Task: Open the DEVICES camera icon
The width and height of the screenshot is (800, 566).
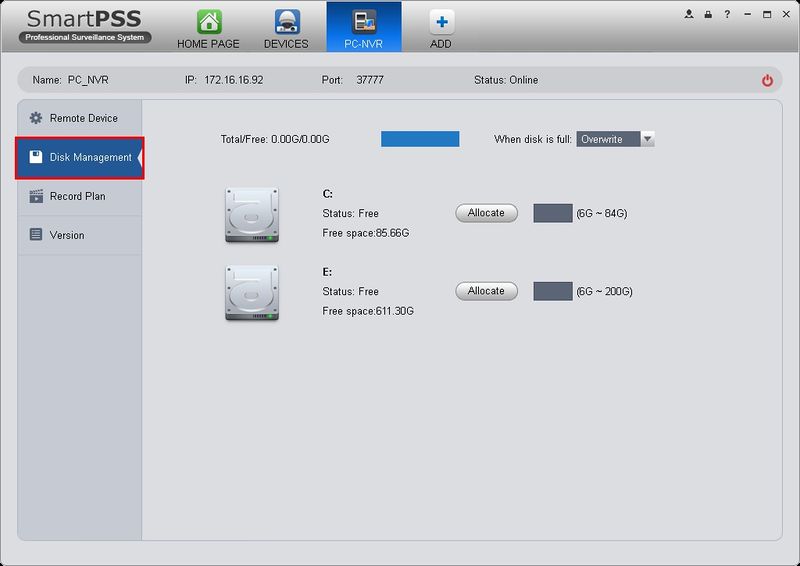Action: coord(287,22)
